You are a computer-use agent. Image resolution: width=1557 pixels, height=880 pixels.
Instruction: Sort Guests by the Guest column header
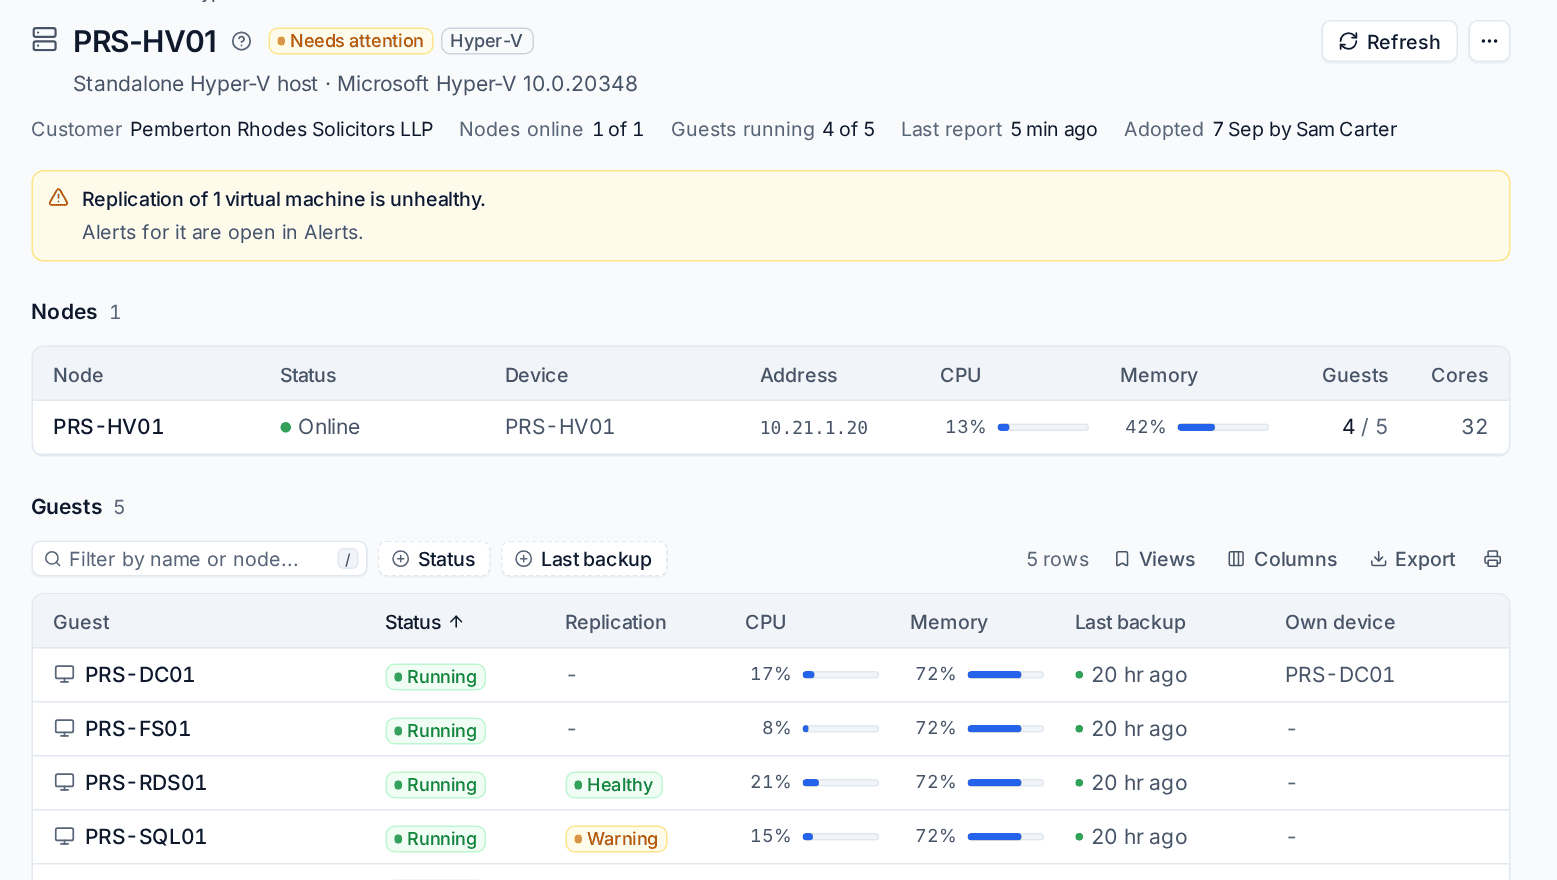coord(81,622)
